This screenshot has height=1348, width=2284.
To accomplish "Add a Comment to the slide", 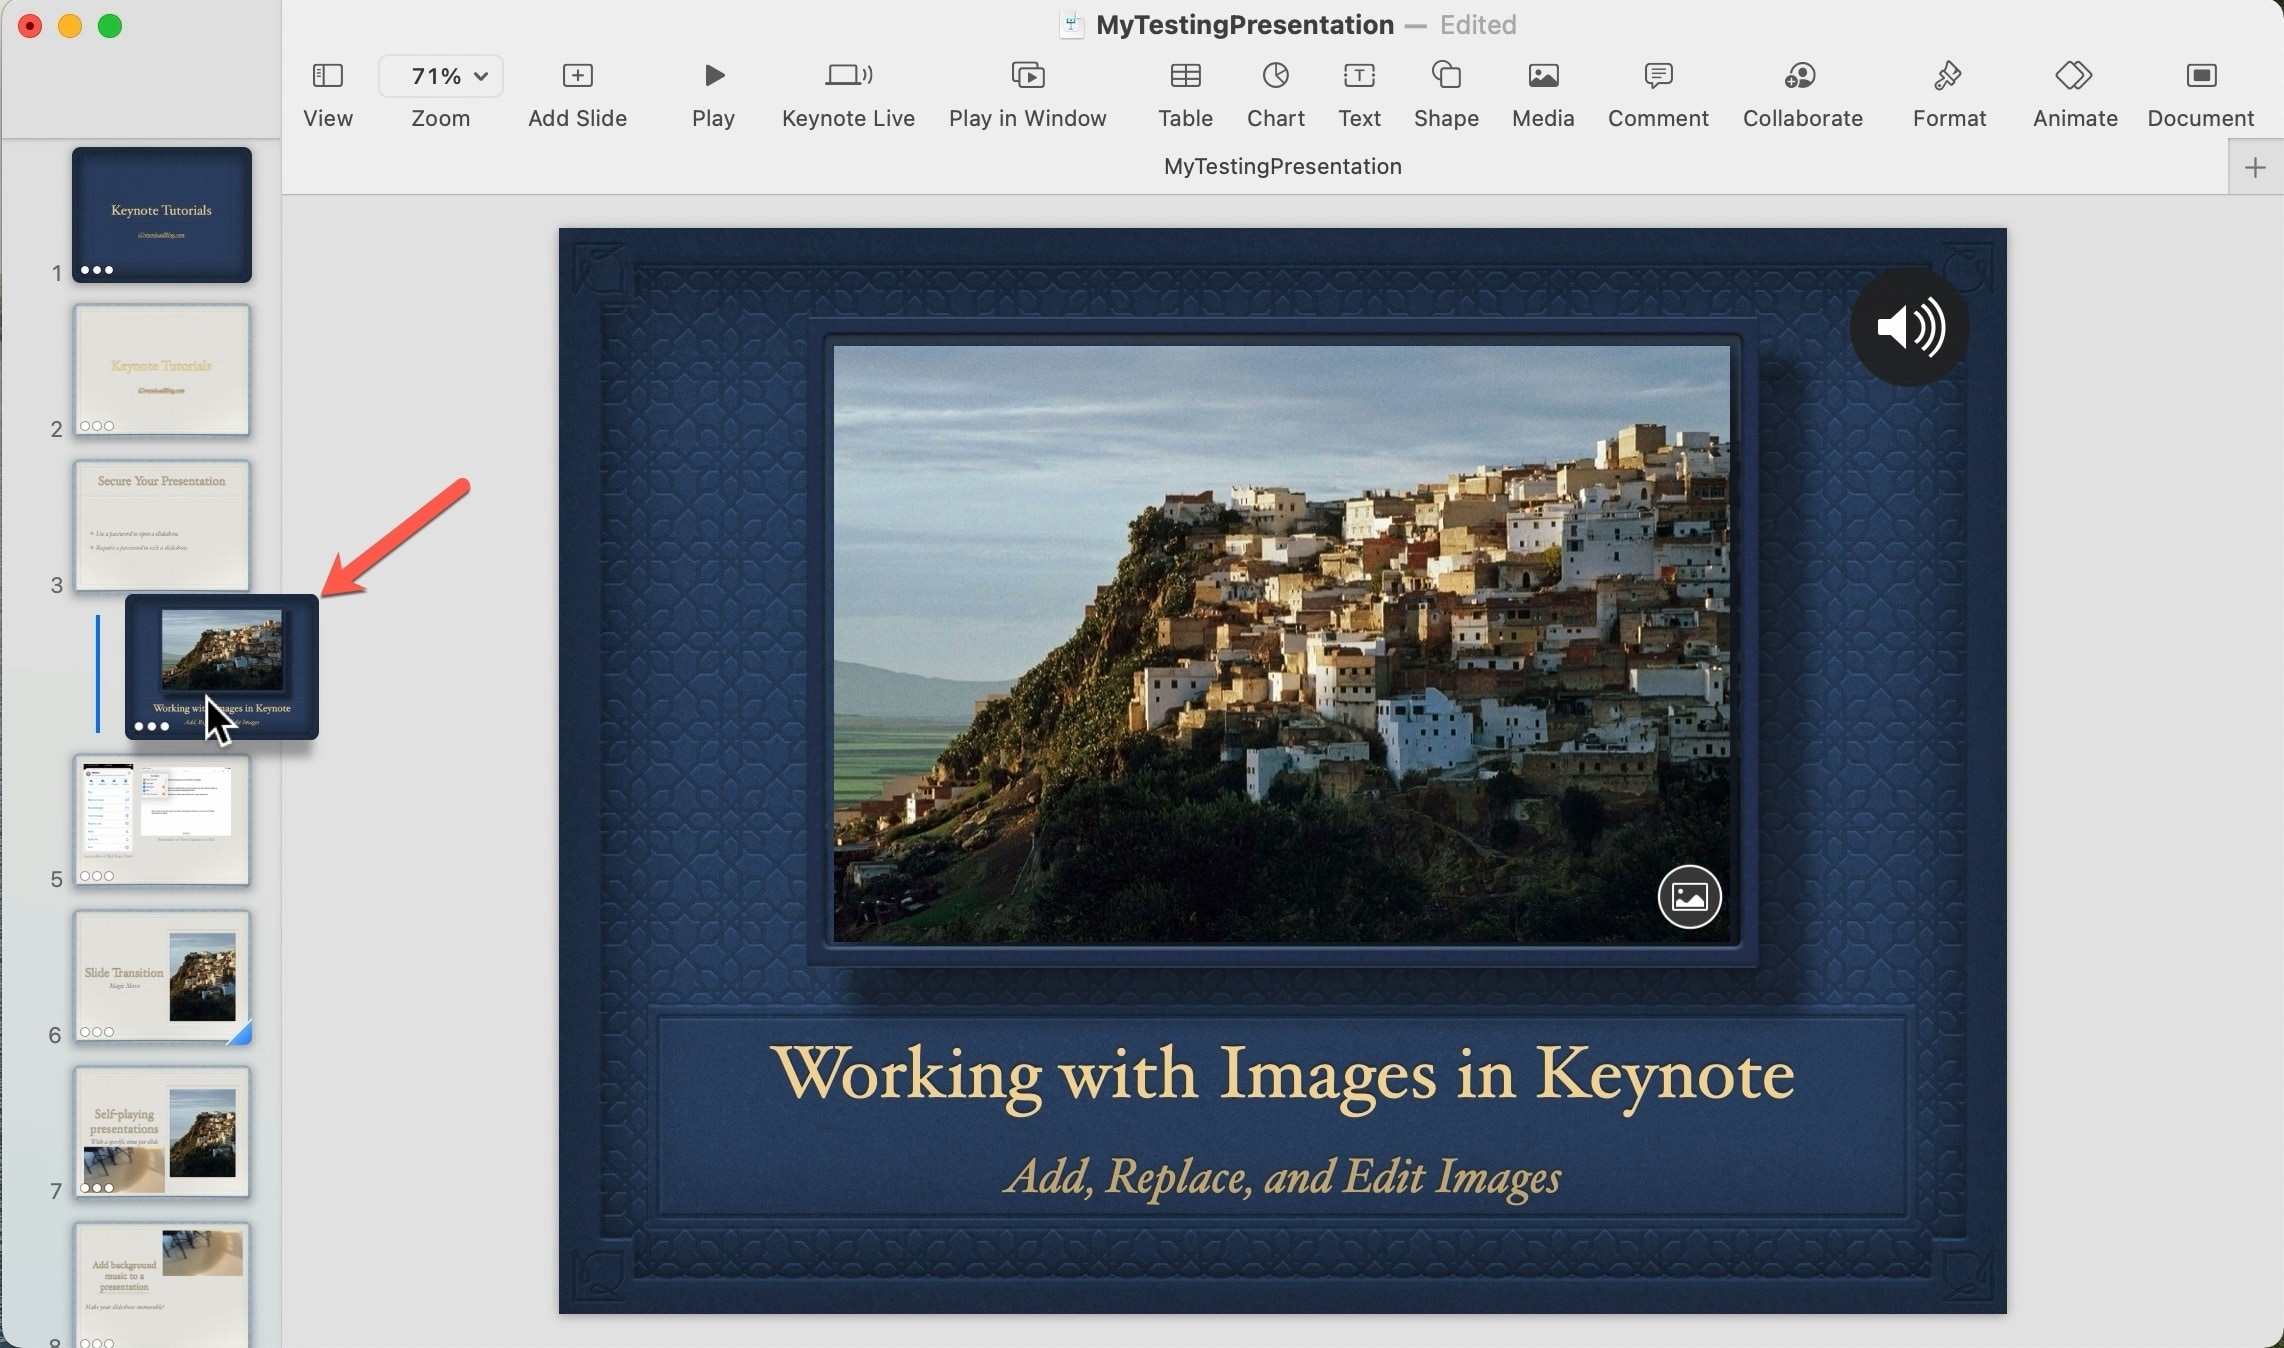I will [x=1658, y=90].
